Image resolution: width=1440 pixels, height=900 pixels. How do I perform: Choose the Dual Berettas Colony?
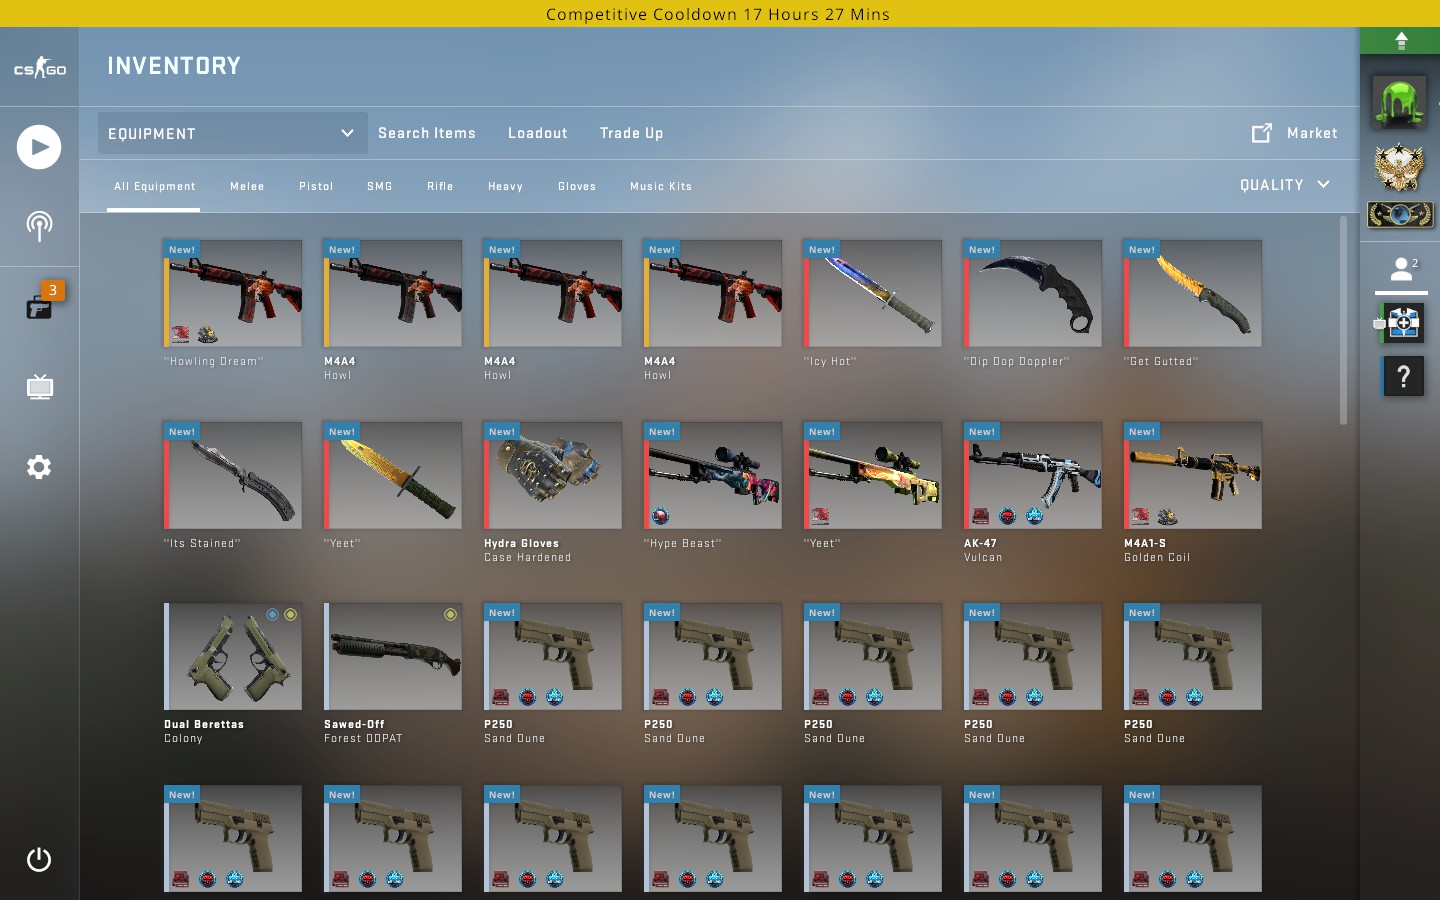click(233, 656)
